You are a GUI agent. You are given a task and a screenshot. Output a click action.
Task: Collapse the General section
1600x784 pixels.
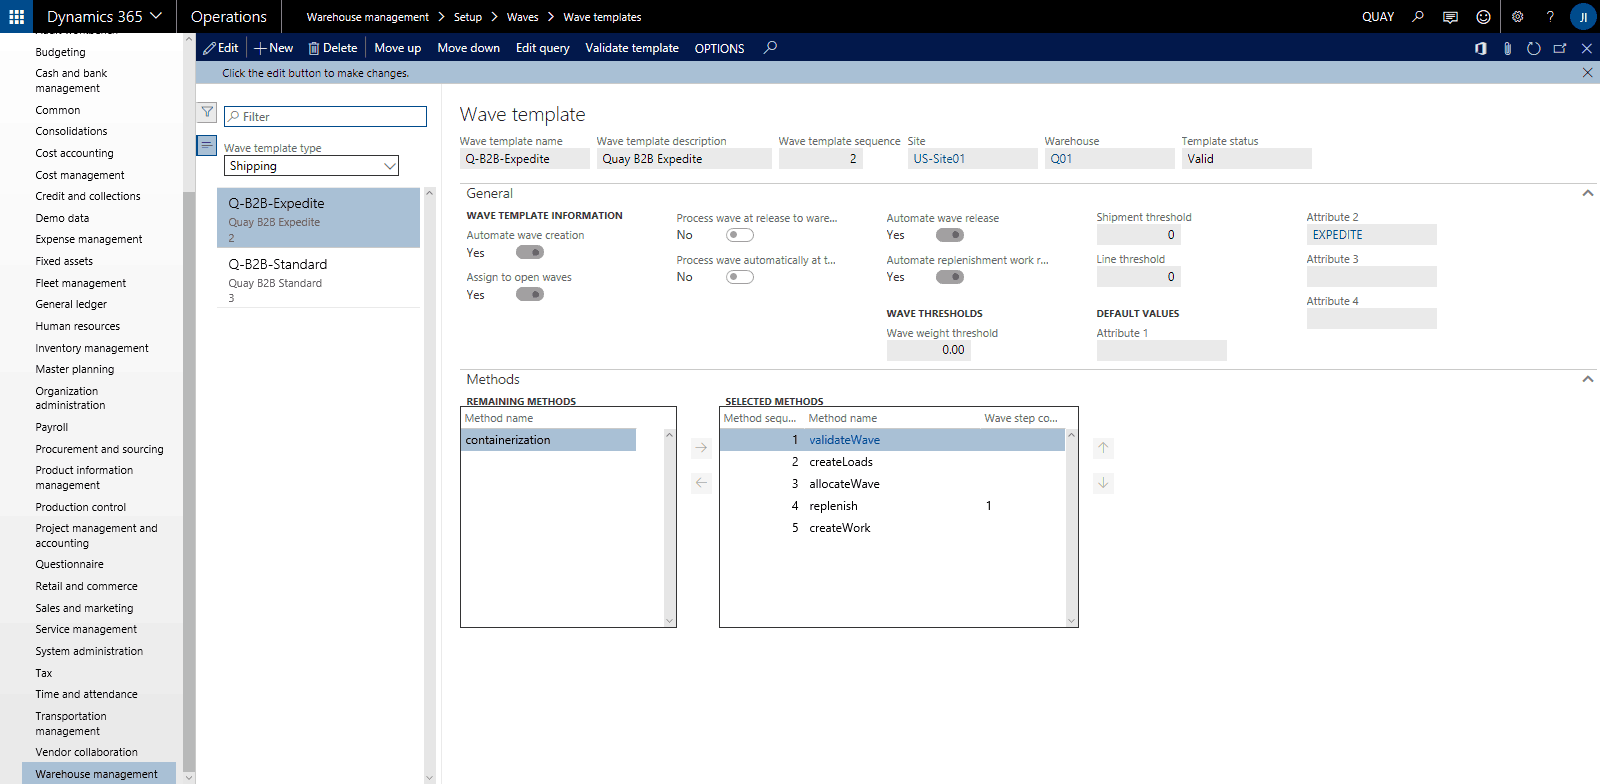tap(1587, 193)
